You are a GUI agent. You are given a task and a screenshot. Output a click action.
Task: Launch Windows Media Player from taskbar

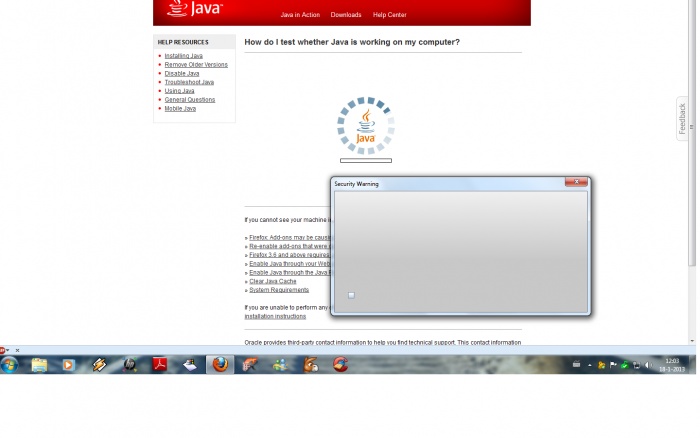click(x=68, y=365)
